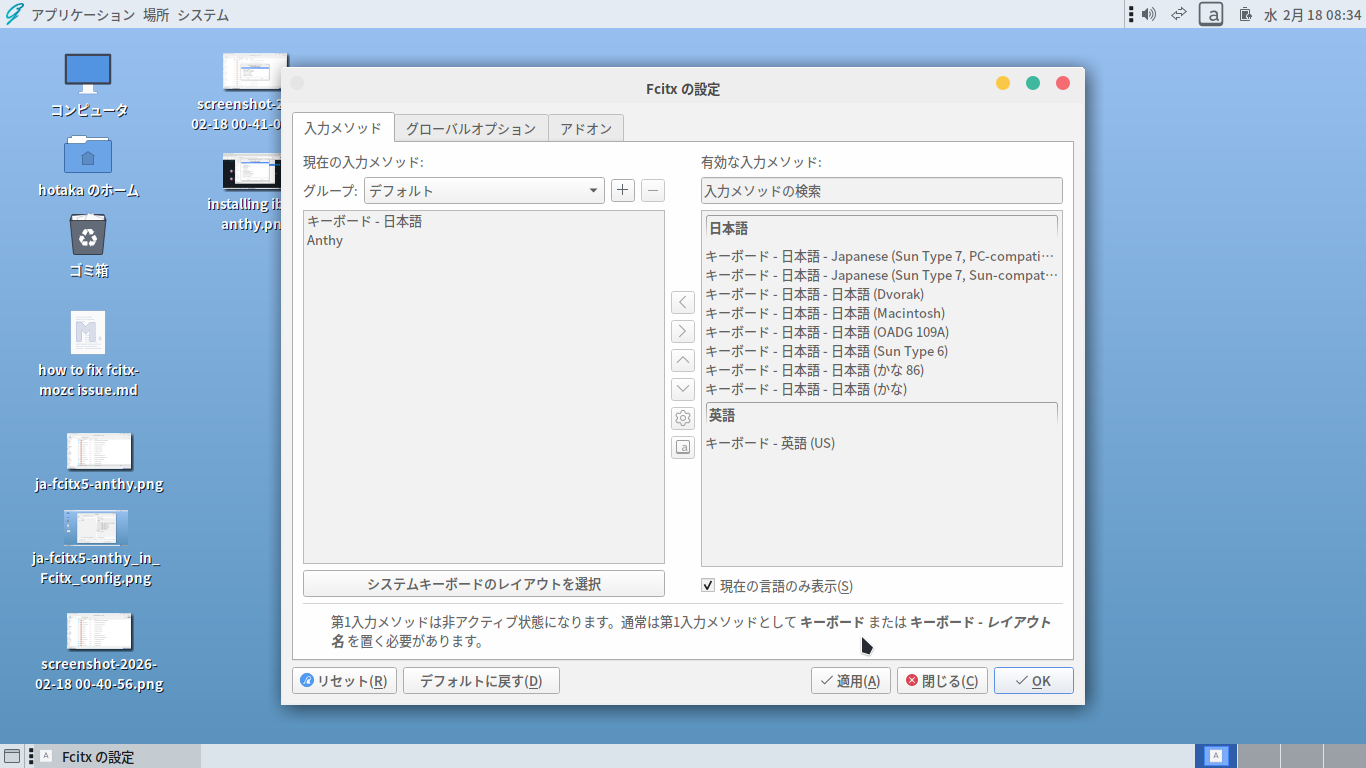This screenshot has height=768, width=1366.
Task: Select キーボード - 英語 (US) entry
Action: [770, 443]
